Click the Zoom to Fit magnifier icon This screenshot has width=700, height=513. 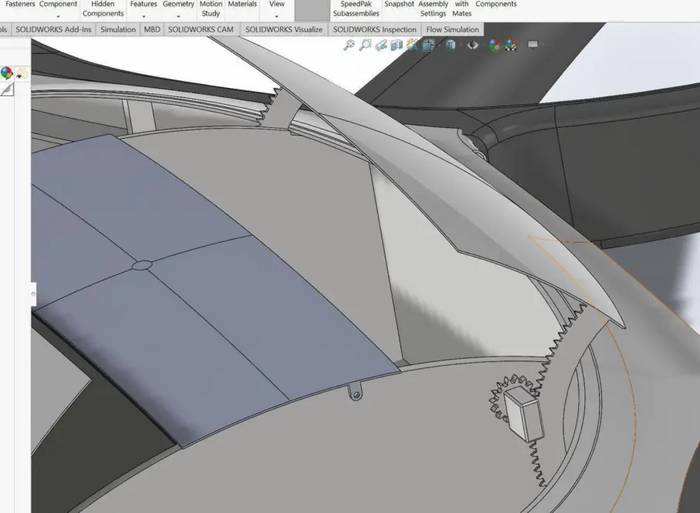click(349, 45)
